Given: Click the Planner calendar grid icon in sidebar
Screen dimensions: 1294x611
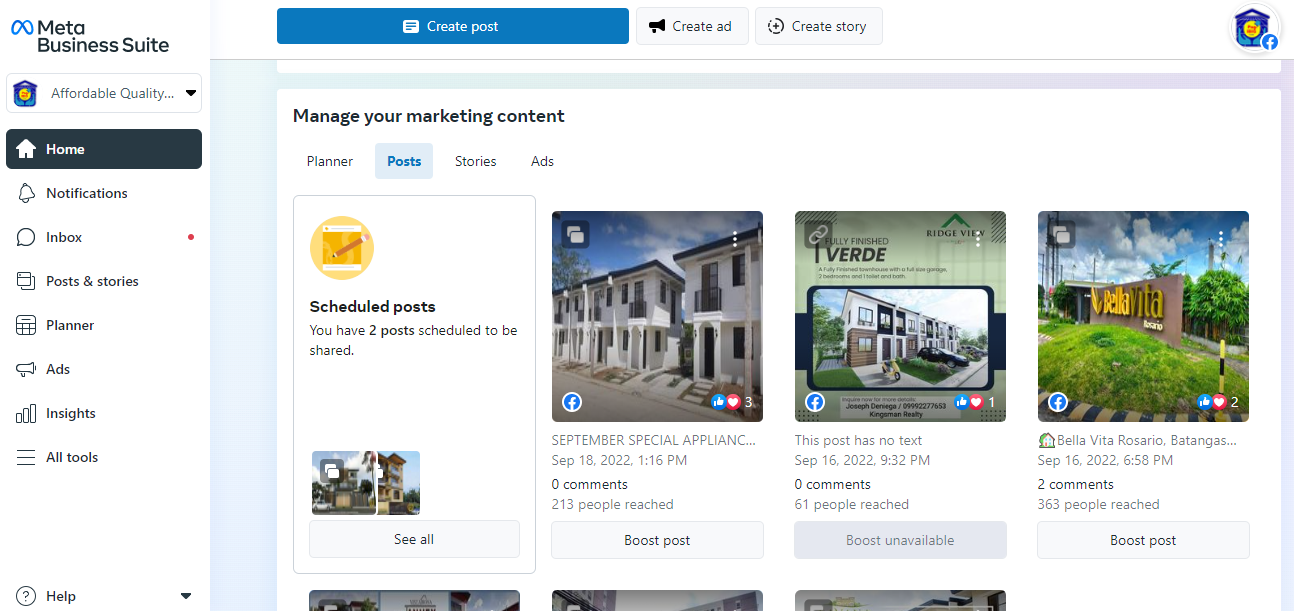Looking at the screenshot, I should [x=27, y=325].
